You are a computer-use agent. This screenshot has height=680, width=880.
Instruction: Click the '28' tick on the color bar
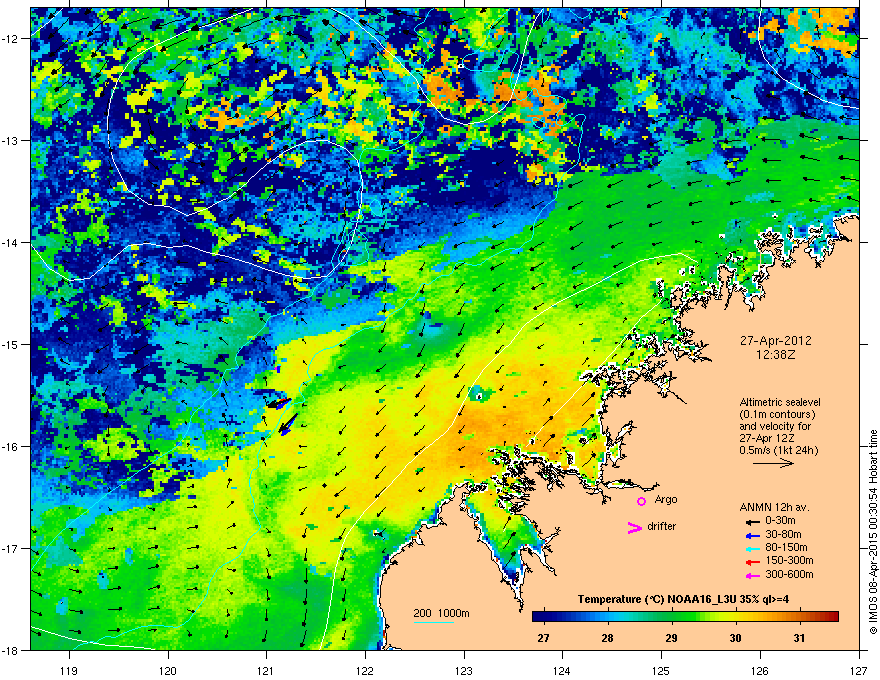click(607, 638)
